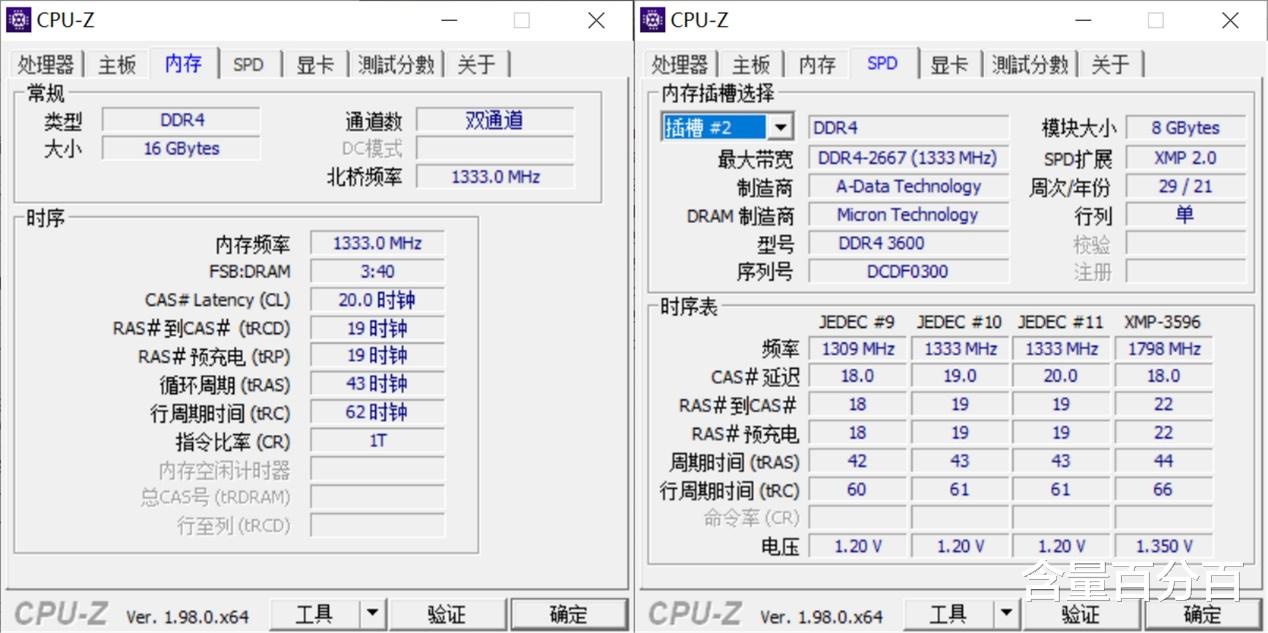The height and width of the screenshot is (633, 1268).
Task: Switch to the SPD tab in the left window
Action: pos(249,64)
